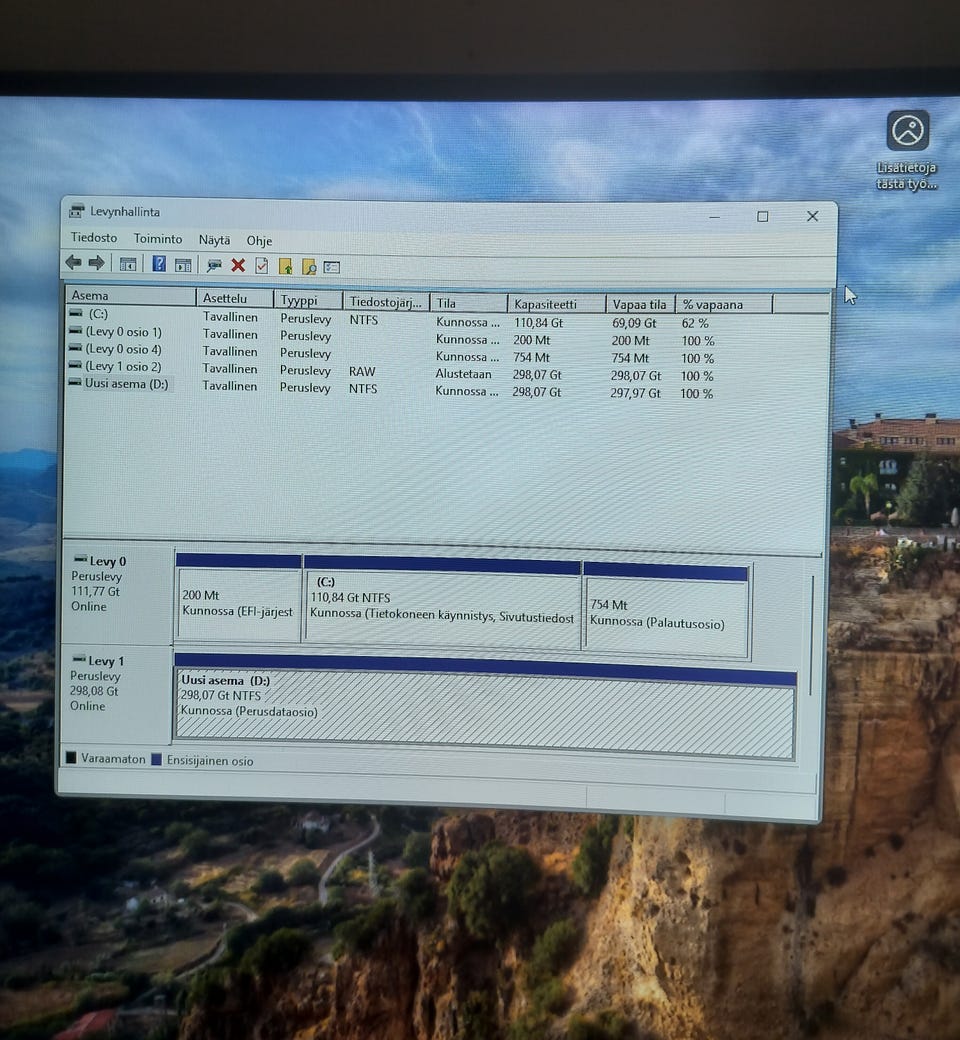The image size is (960, 1040).
Task: Toggle the console tree pane icon
Action: pos(127,264)
